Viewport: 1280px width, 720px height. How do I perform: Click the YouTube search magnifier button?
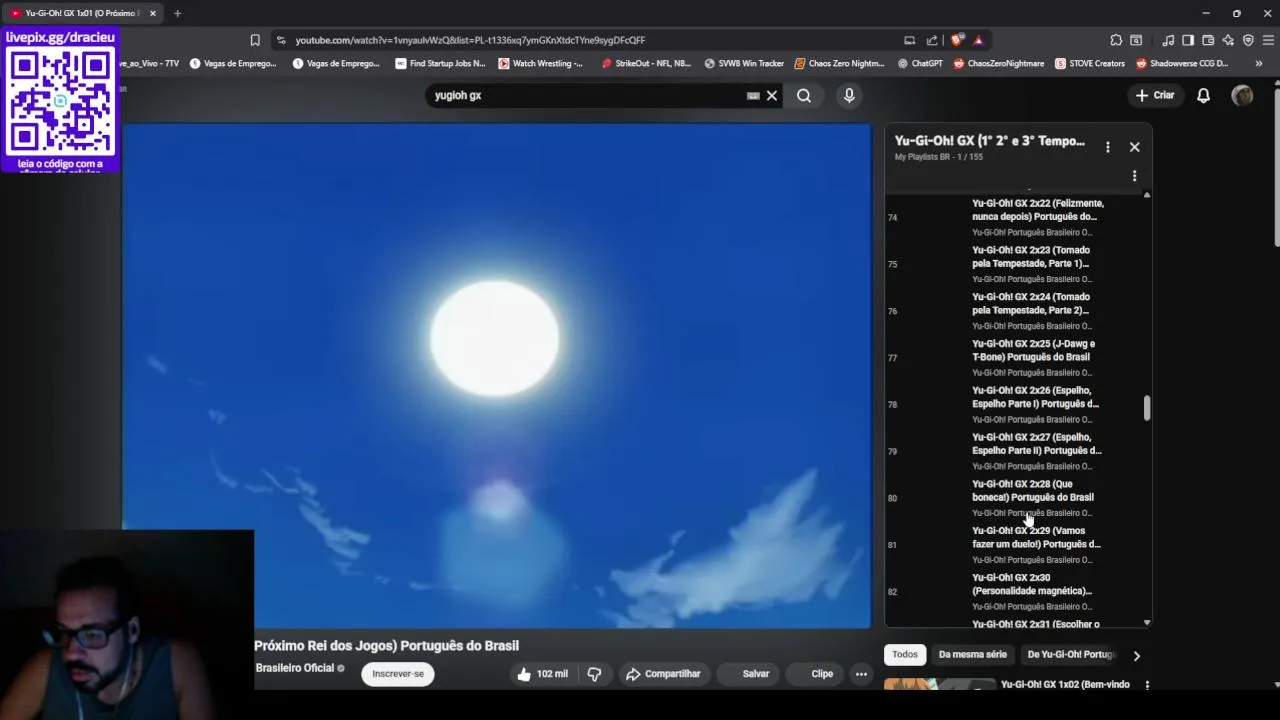coord(804,96)
